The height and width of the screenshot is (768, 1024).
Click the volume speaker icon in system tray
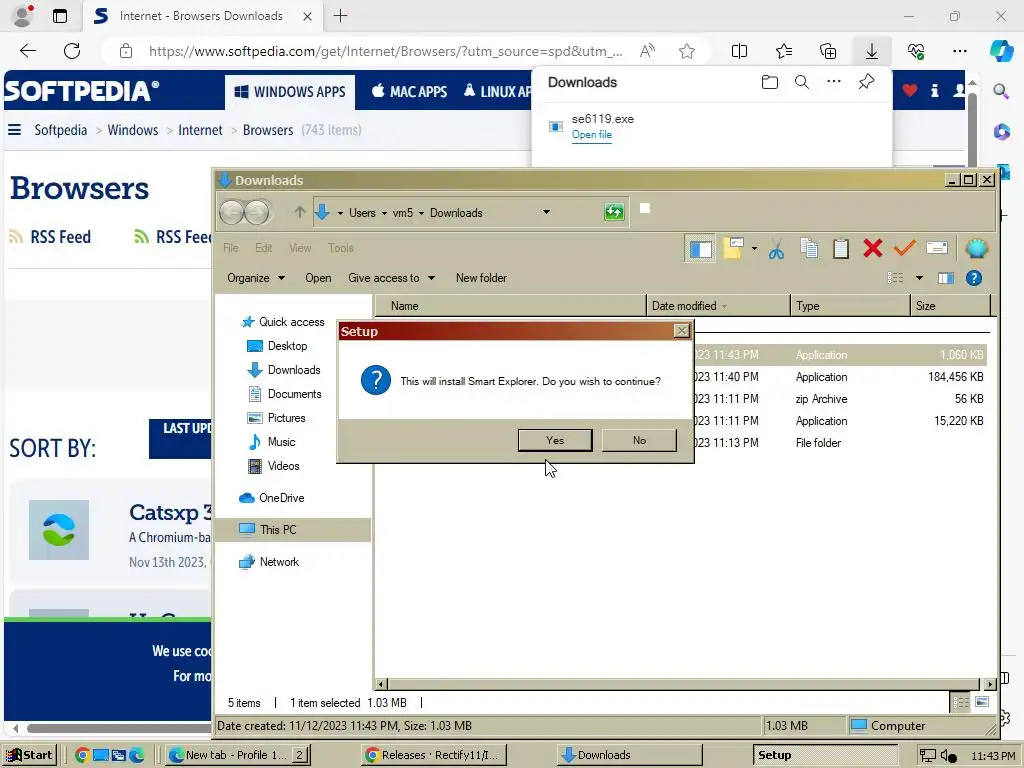pos(948,756)
